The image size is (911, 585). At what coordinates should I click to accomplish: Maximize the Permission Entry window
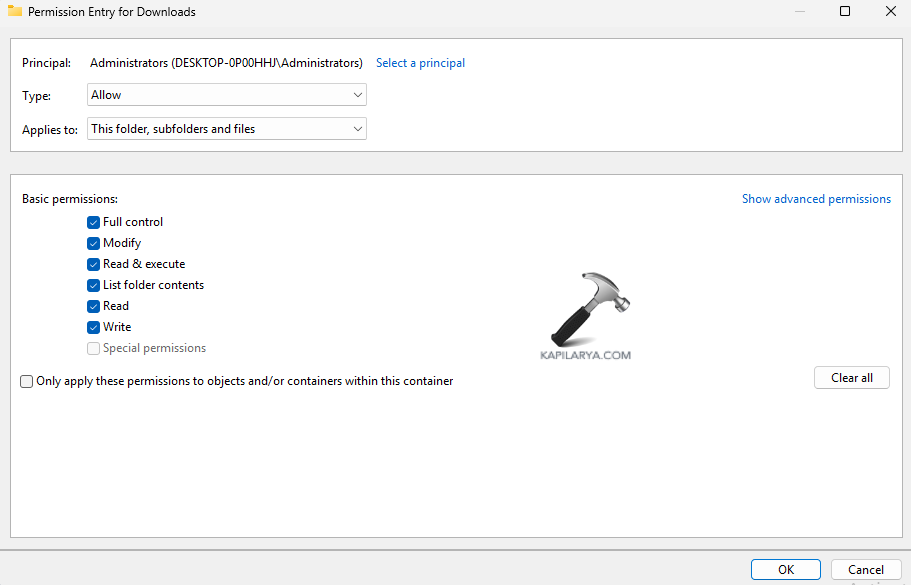coord(844,12)
